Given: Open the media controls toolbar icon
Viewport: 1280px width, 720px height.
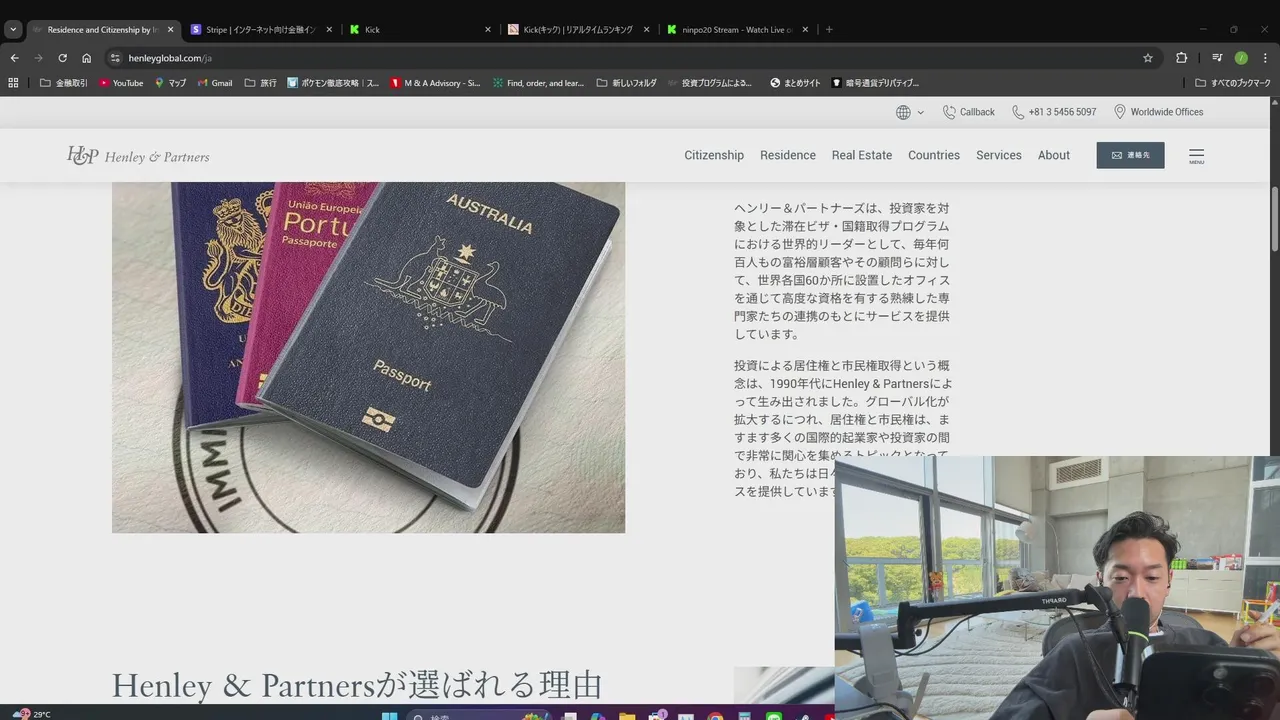Looking at the screenshot, I should [x=1217, y=58].
